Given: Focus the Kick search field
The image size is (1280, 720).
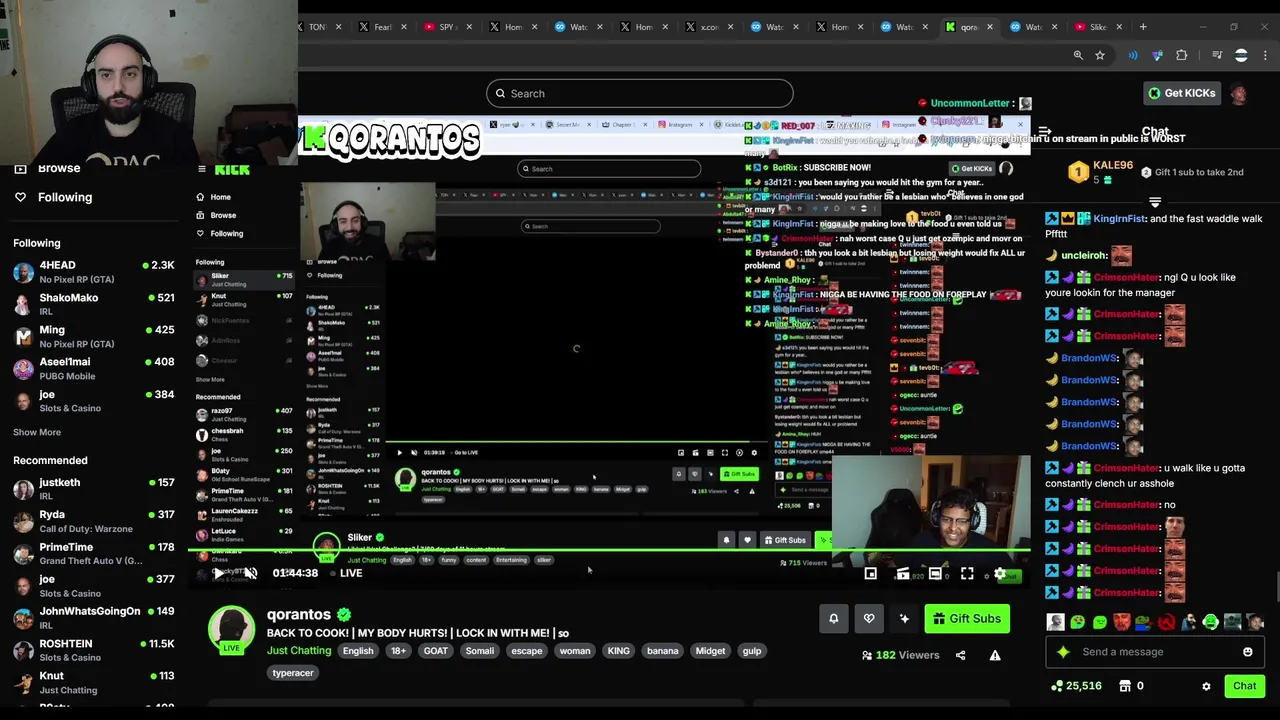Looking at the screenshot, I should [640, 94].
